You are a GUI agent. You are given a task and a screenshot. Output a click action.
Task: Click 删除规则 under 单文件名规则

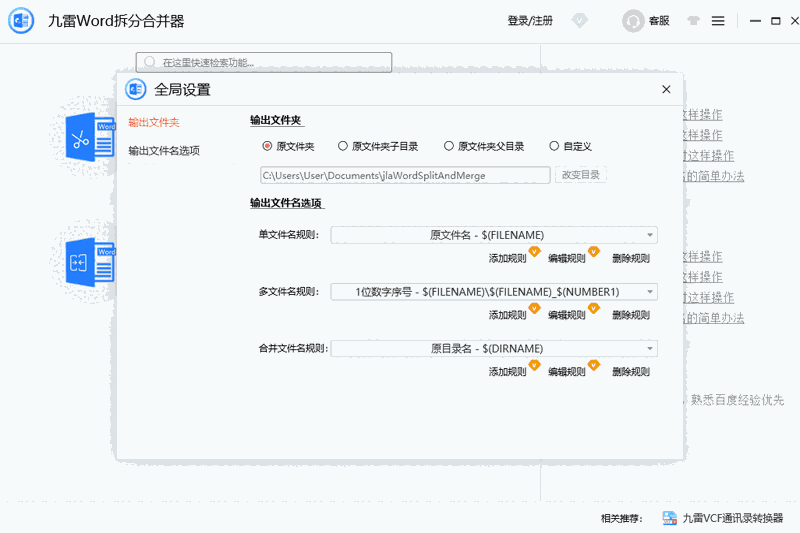coord(631,259)
